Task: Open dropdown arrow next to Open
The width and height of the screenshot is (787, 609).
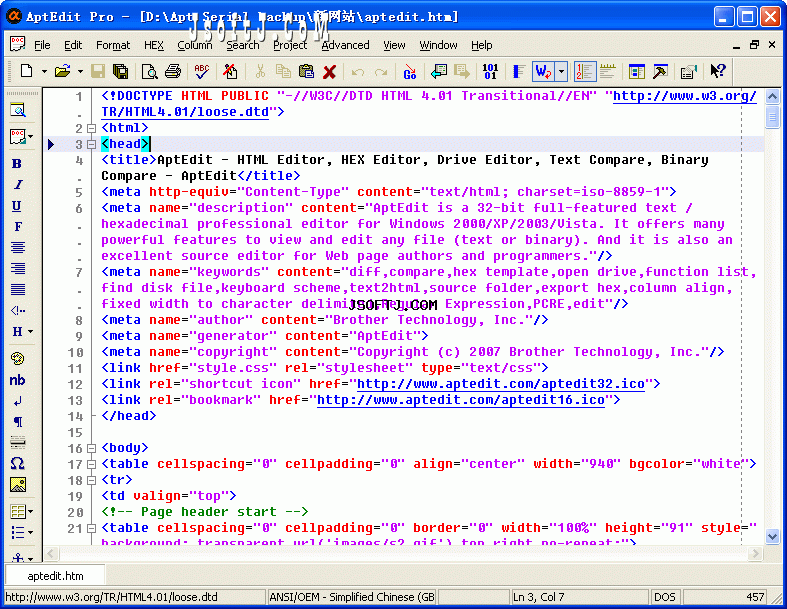Action: (x=80, y=71)
